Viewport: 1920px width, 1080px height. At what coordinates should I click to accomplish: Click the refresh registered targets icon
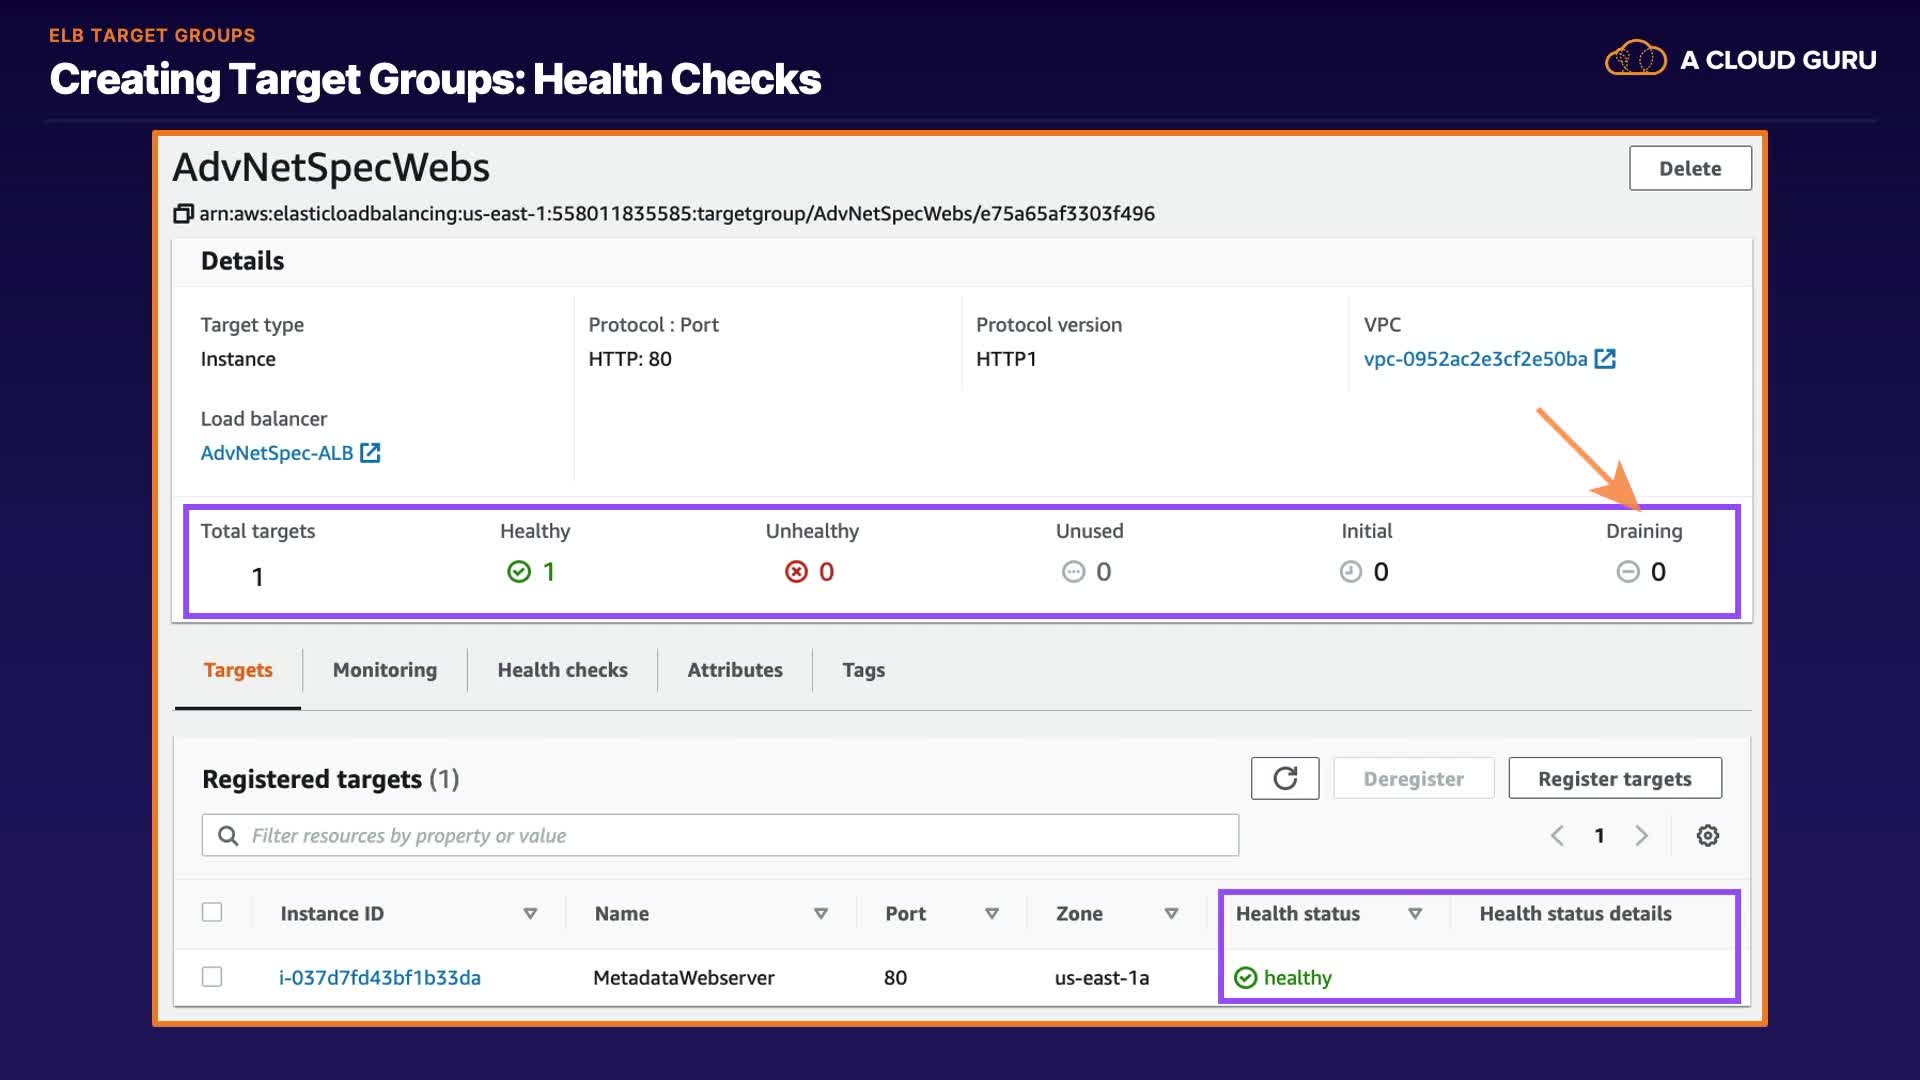pos(1285,778)
